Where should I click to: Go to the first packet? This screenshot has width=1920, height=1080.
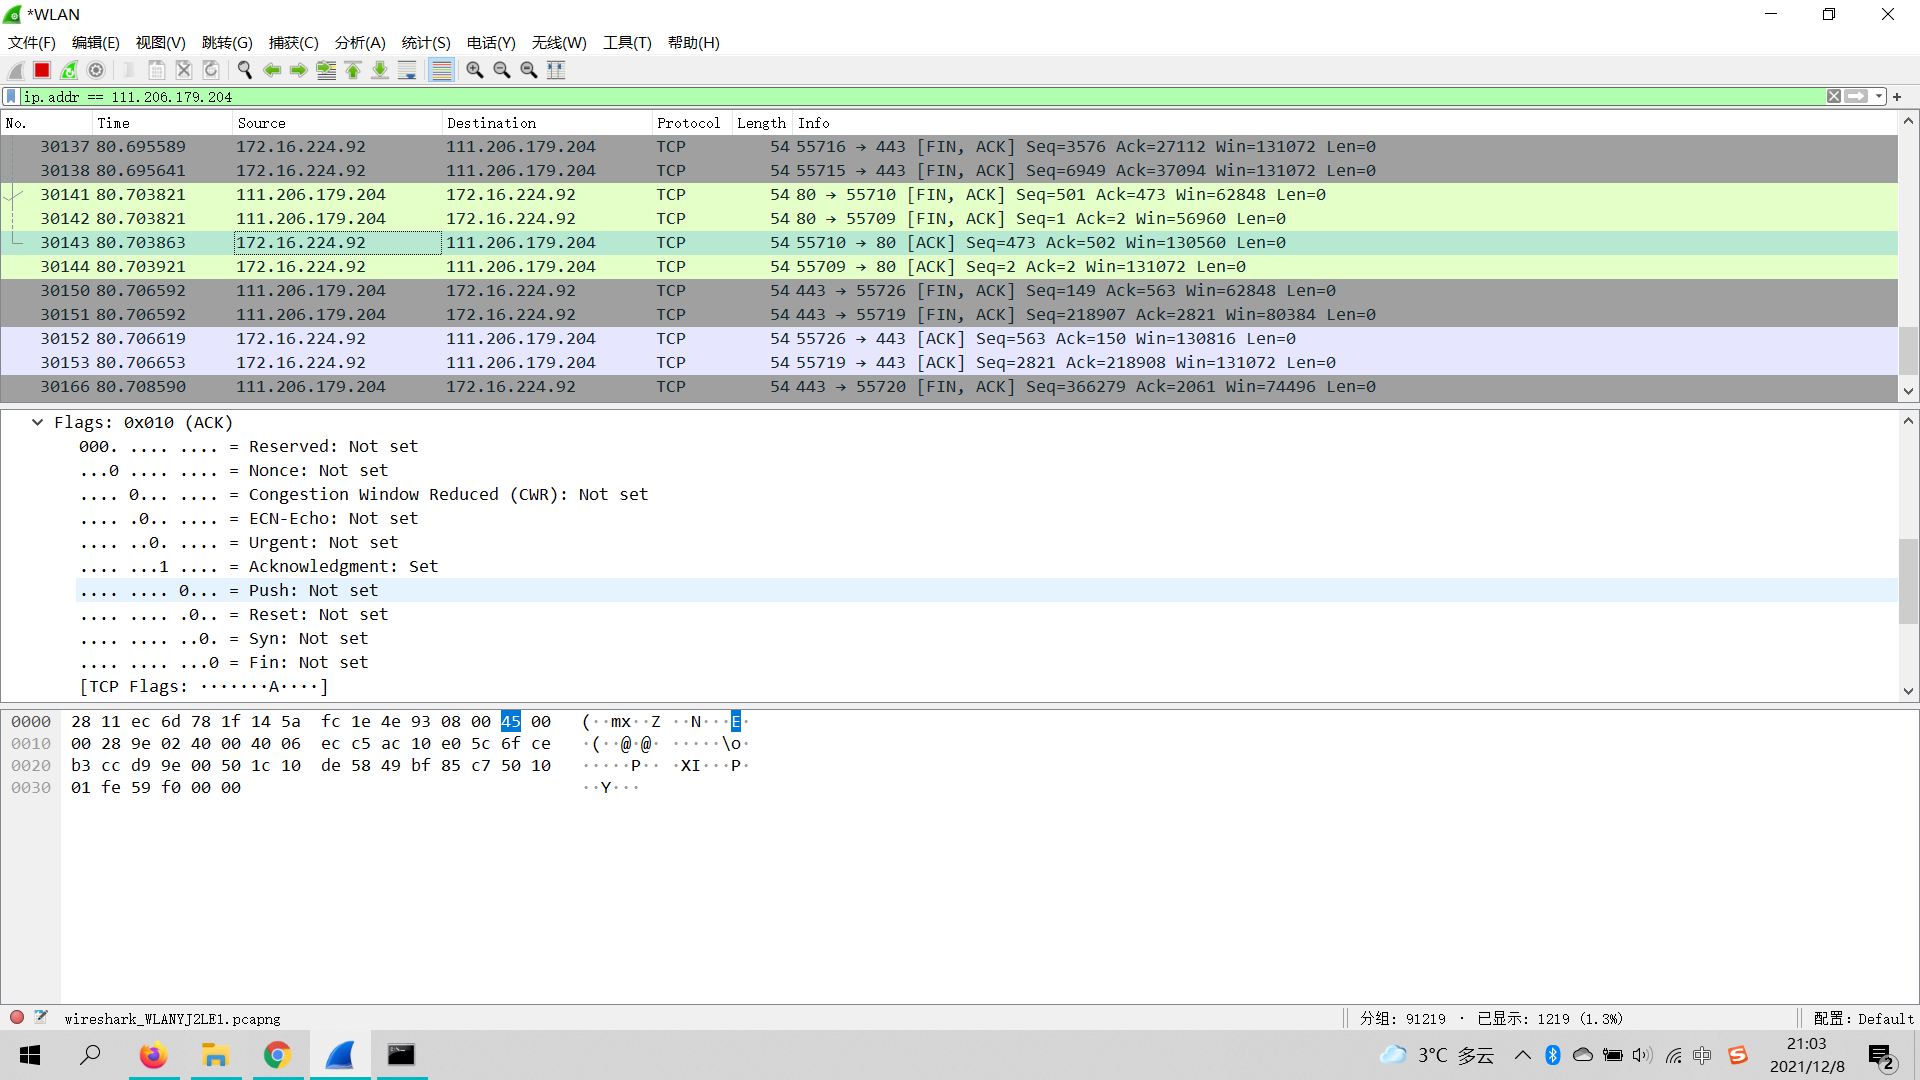(x=353, y=70)
